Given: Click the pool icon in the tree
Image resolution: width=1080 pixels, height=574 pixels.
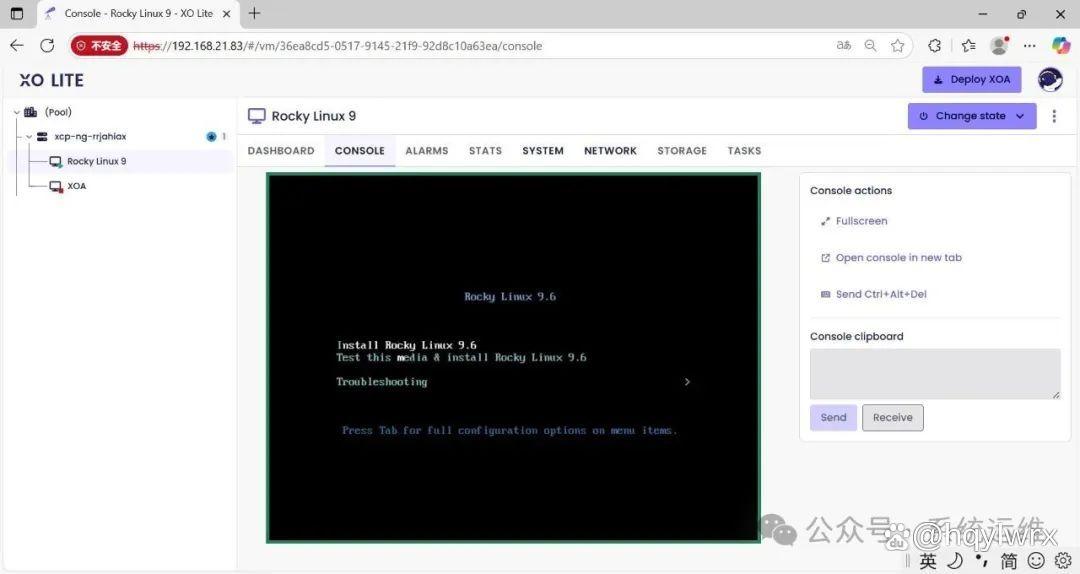Looking at the screenshot, I should point(30,112).
